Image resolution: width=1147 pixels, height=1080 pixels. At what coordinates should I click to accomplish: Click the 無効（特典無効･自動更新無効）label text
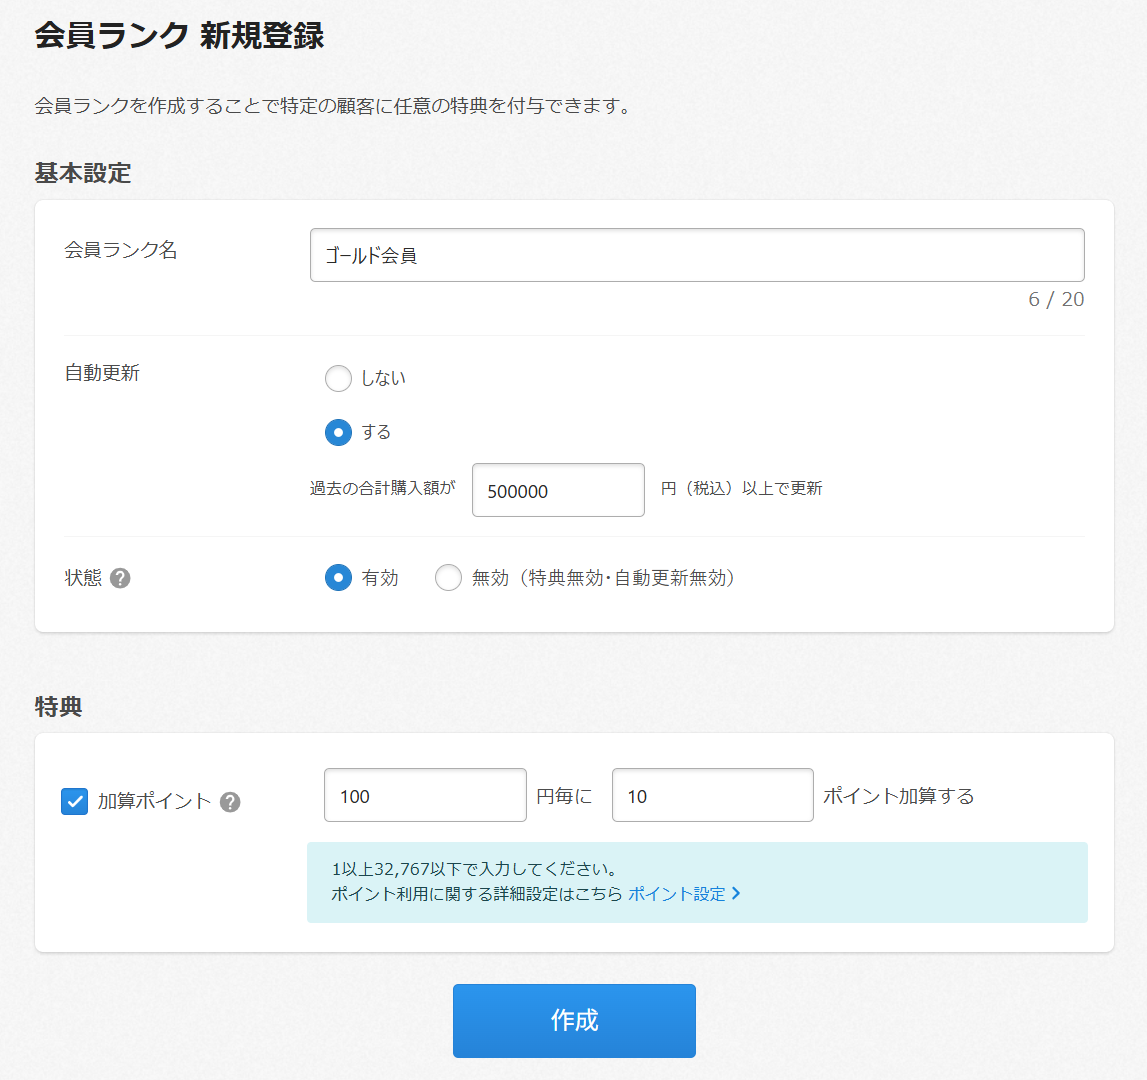604,578
